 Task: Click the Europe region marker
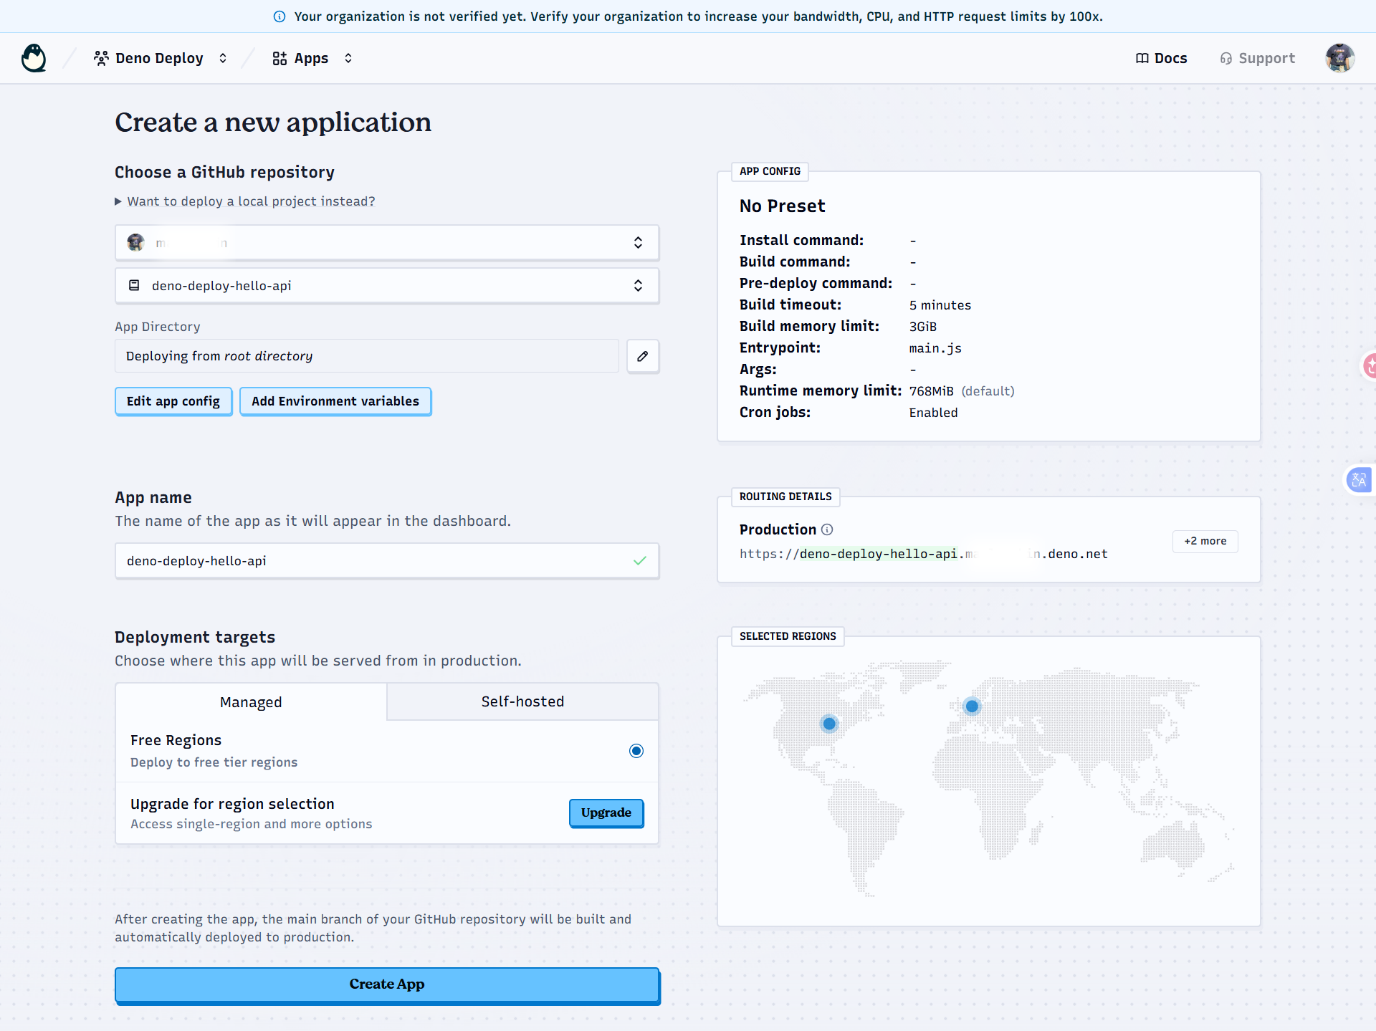(x=971, y=706)
